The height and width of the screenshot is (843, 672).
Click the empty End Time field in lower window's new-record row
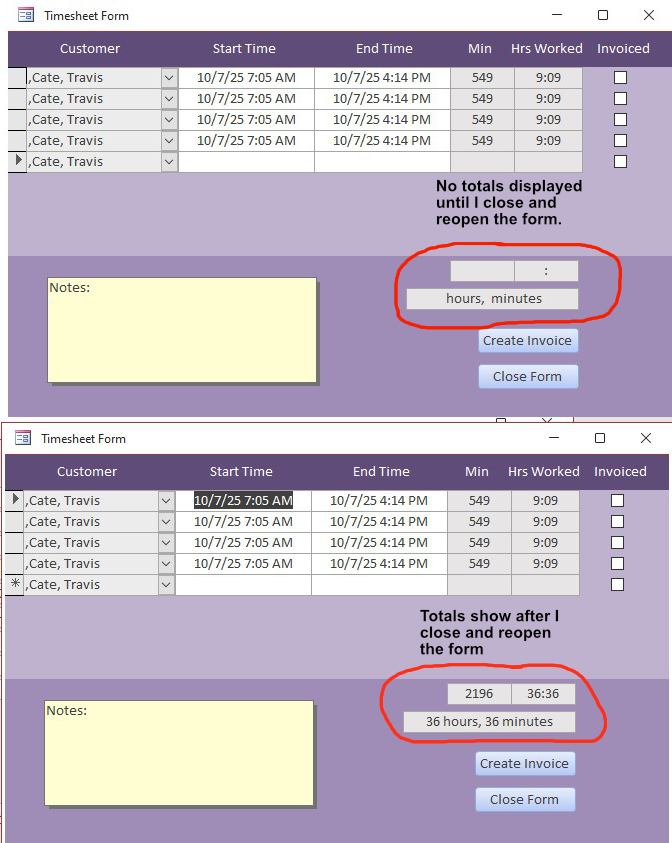379,584
